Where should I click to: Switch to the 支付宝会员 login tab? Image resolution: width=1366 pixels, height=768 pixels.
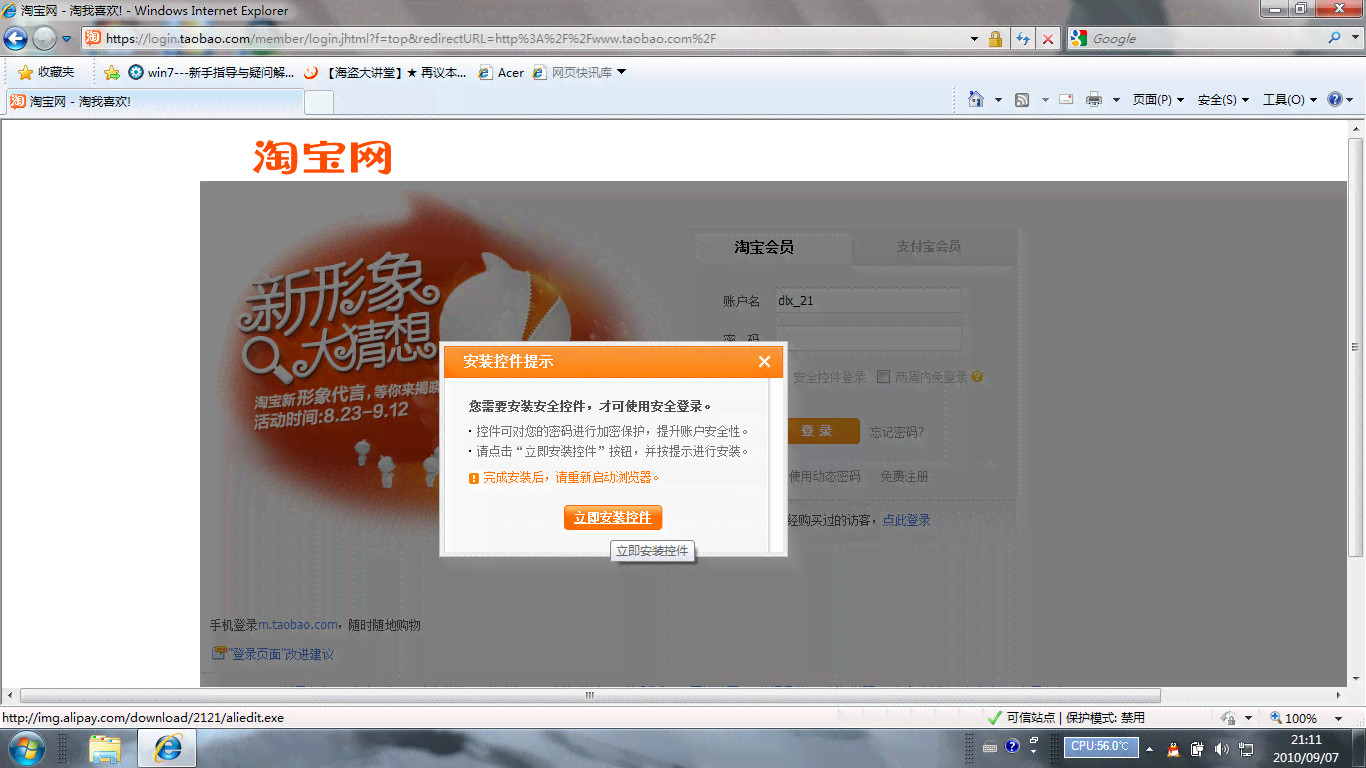pos(929,246)
